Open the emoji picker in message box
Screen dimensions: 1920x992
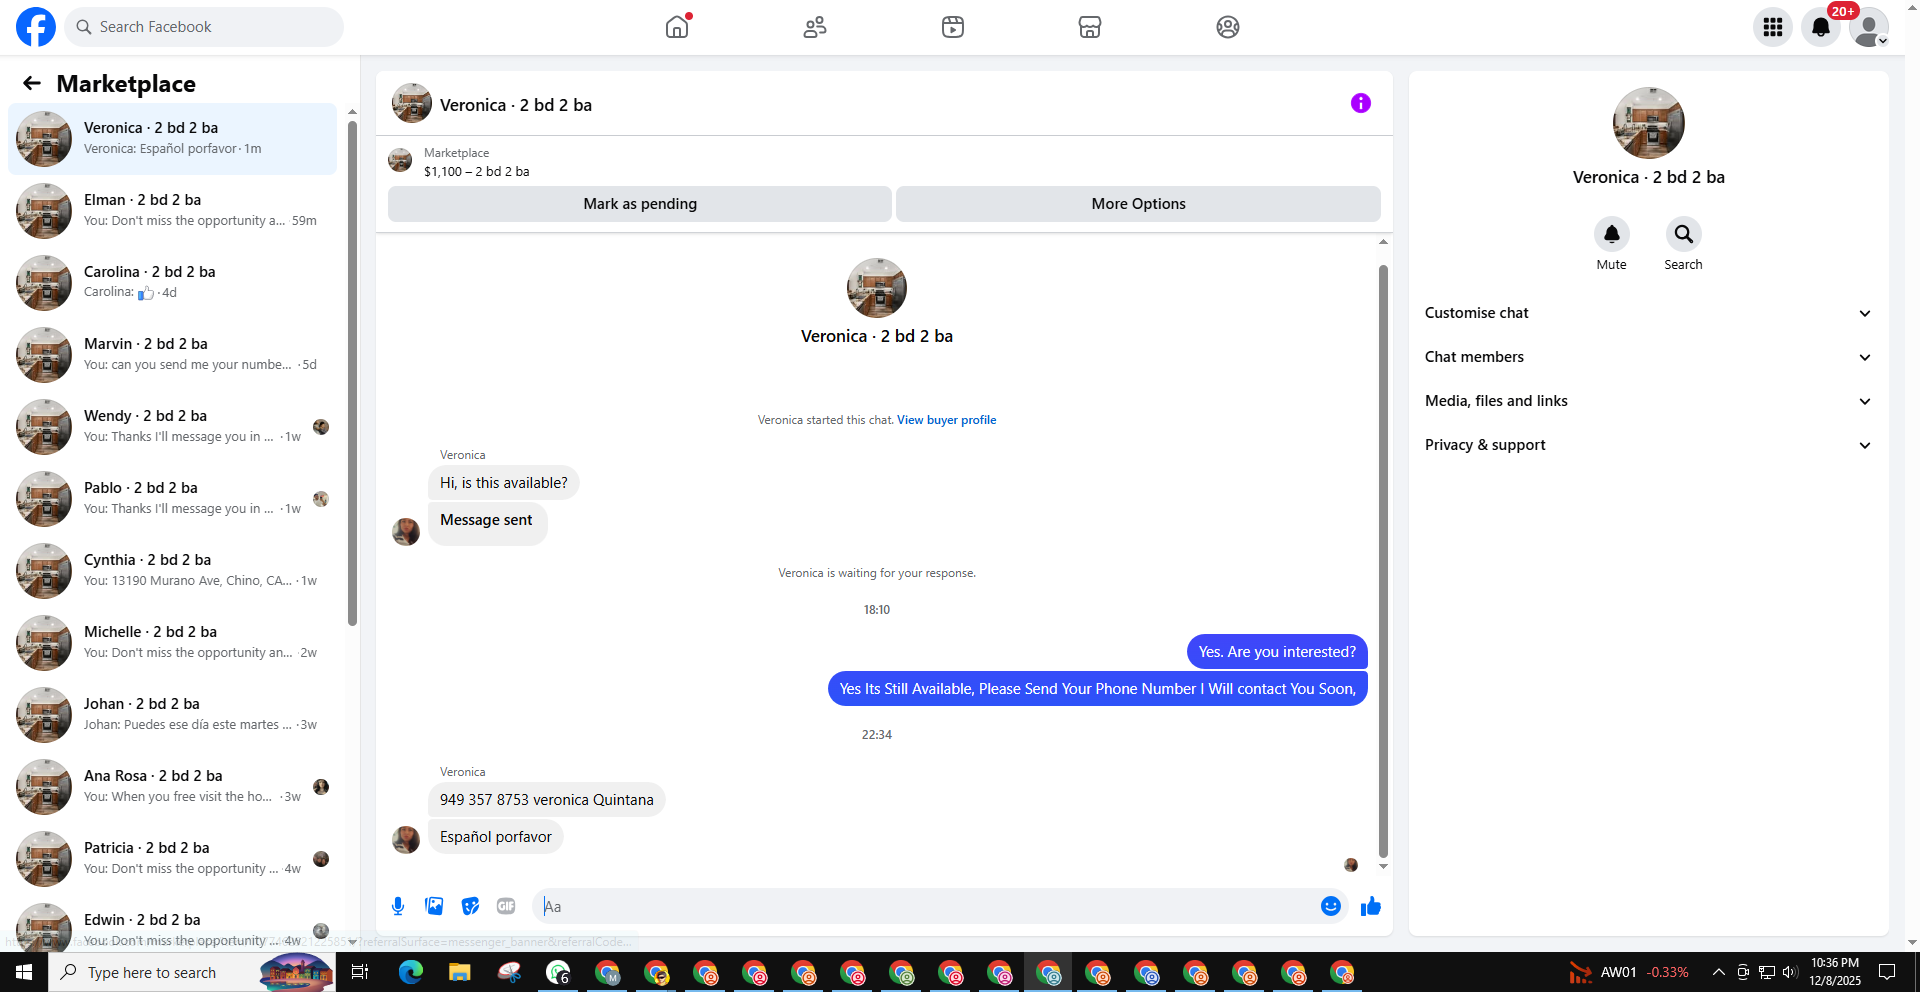tap(1331, 906)
